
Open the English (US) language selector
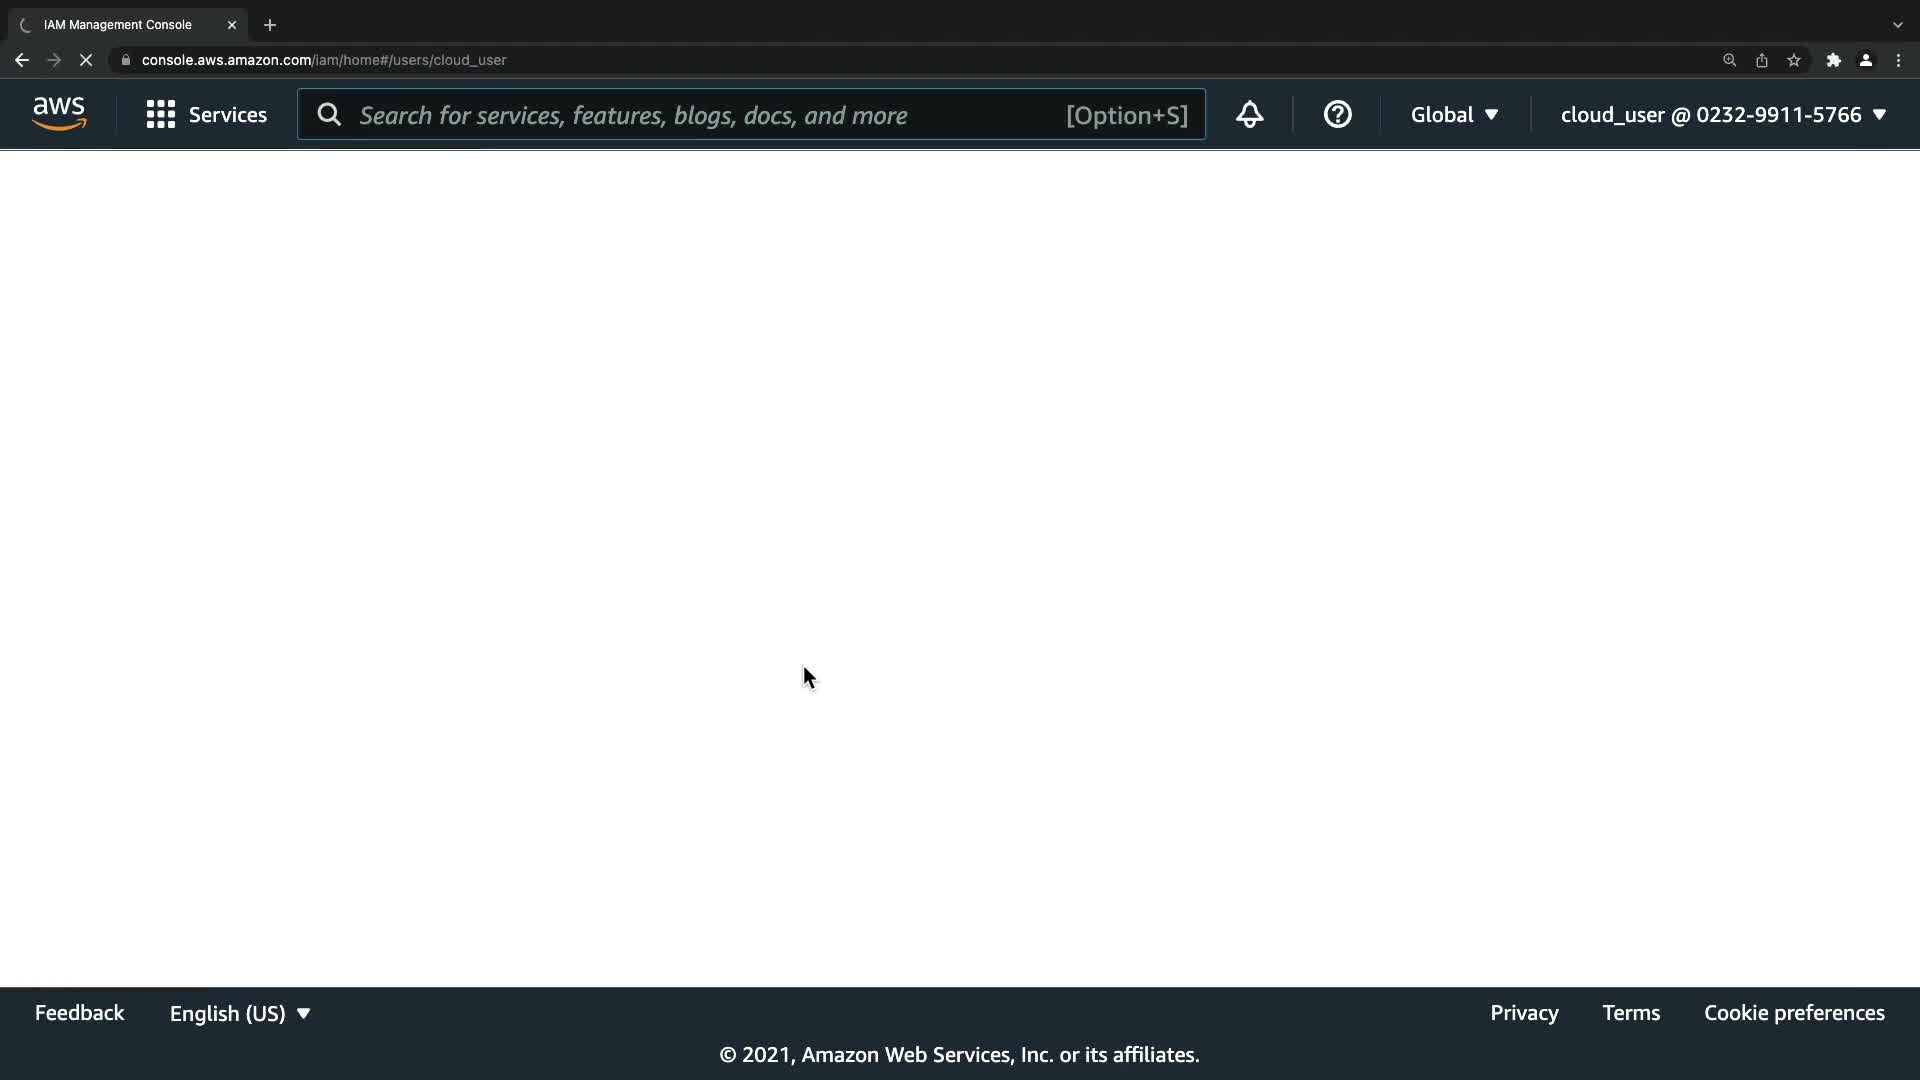point(240,1013)
